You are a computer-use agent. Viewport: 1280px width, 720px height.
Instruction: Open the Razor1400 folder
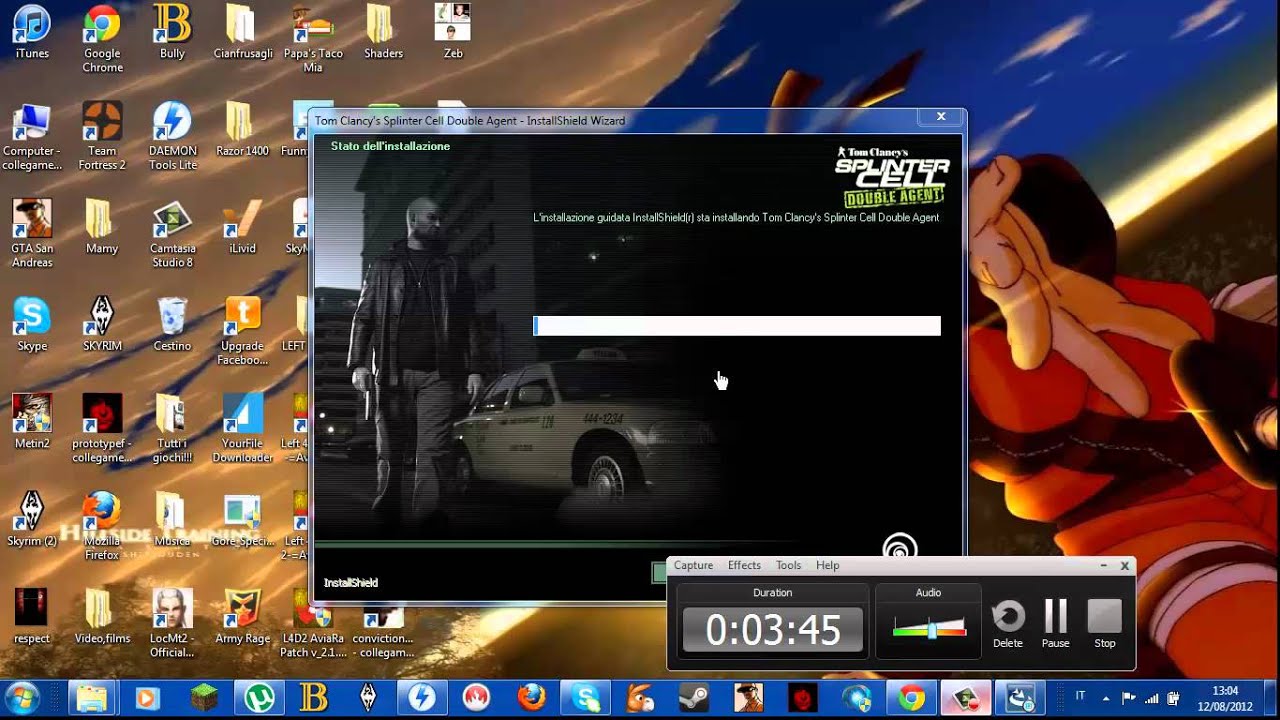coord(242,129)
